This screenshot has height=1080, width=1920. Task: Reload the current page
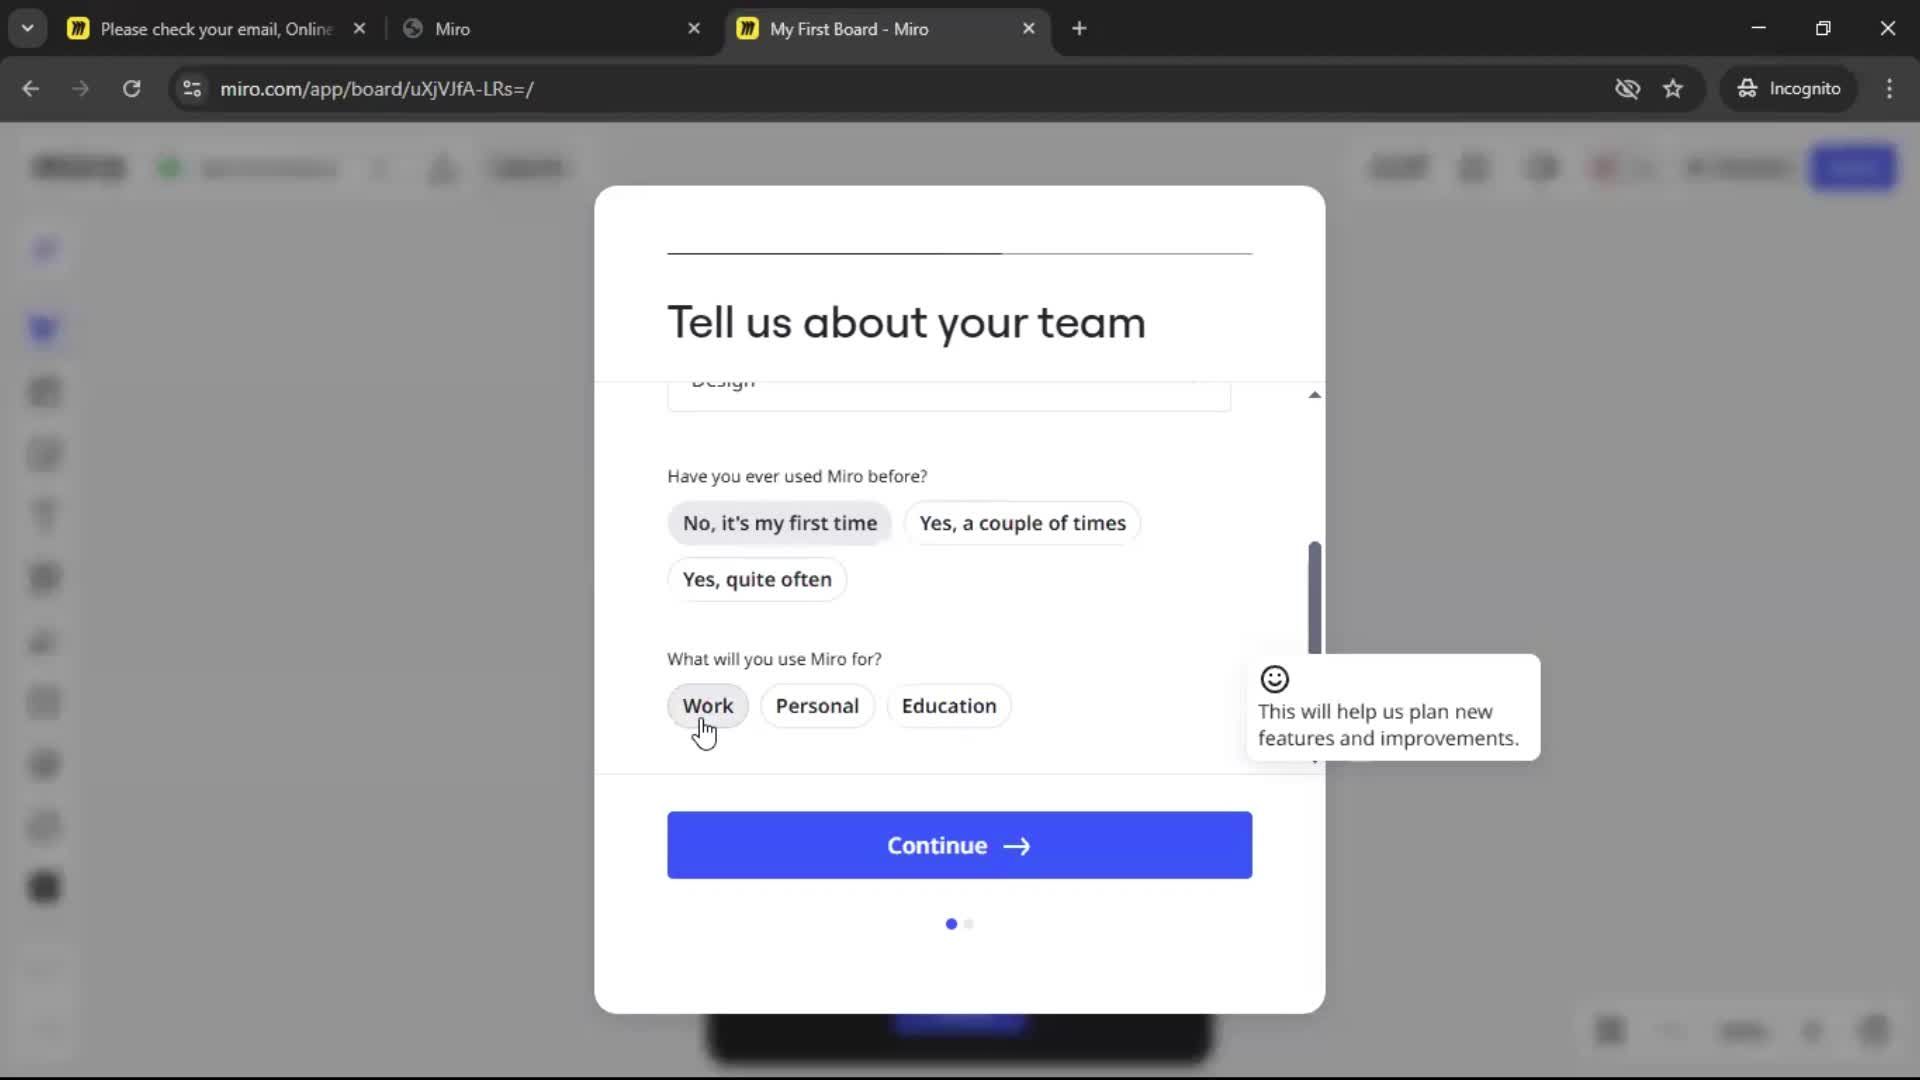131,89
